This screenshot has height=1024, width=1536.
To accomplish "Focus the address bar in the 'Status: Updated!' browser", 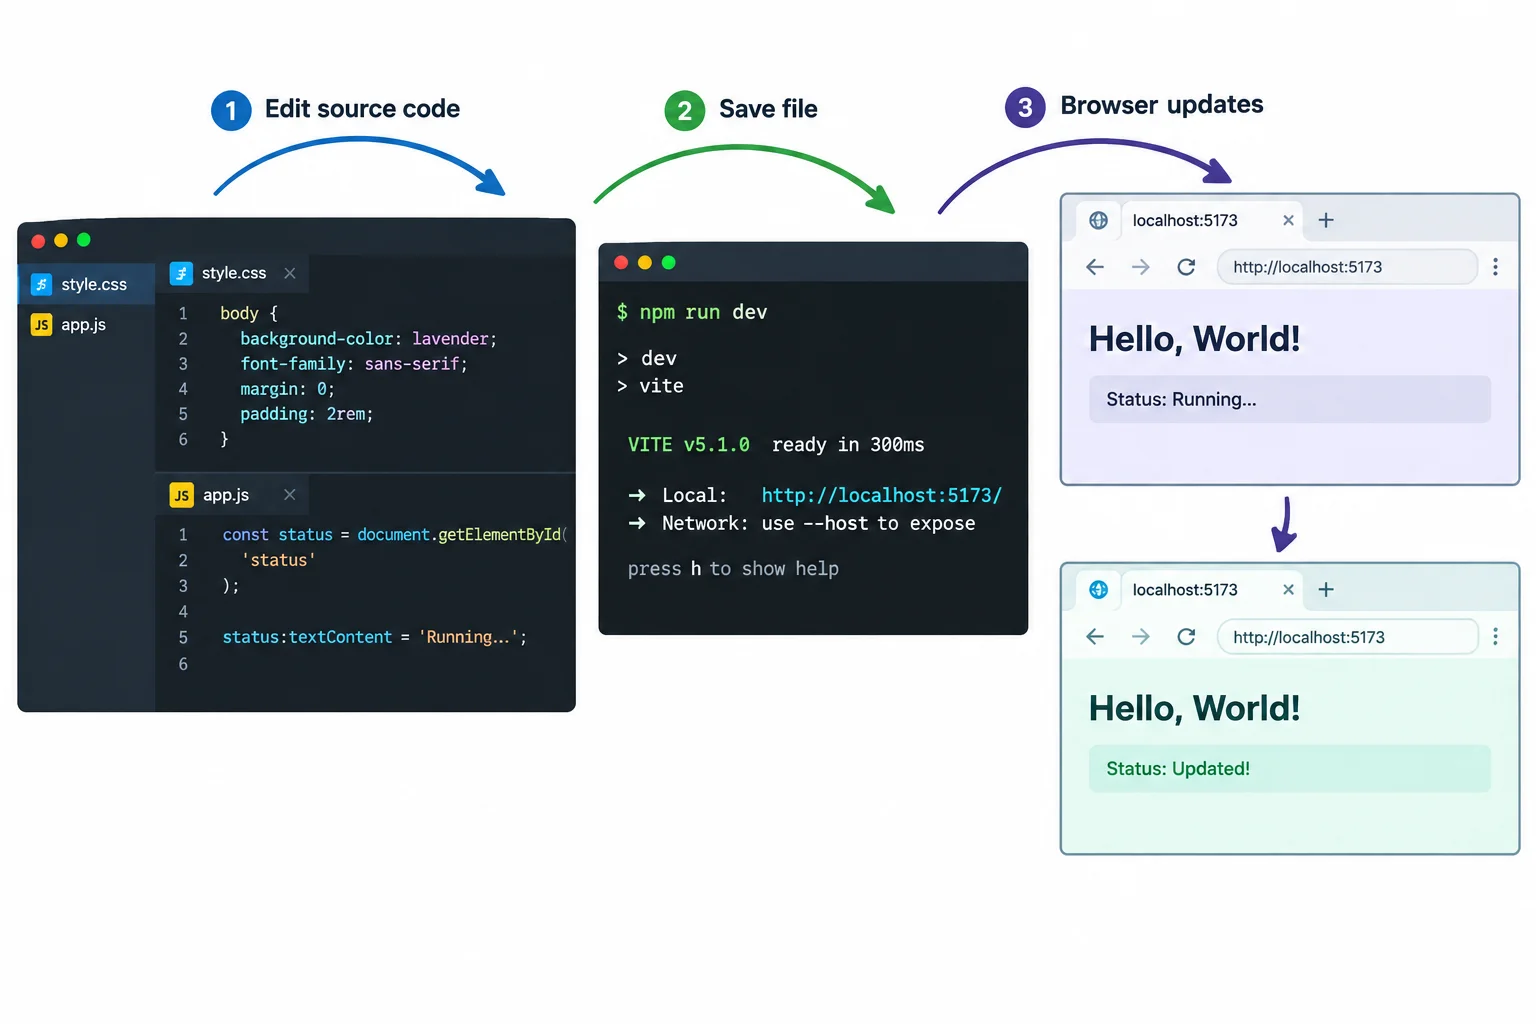I will point(1347,637).
